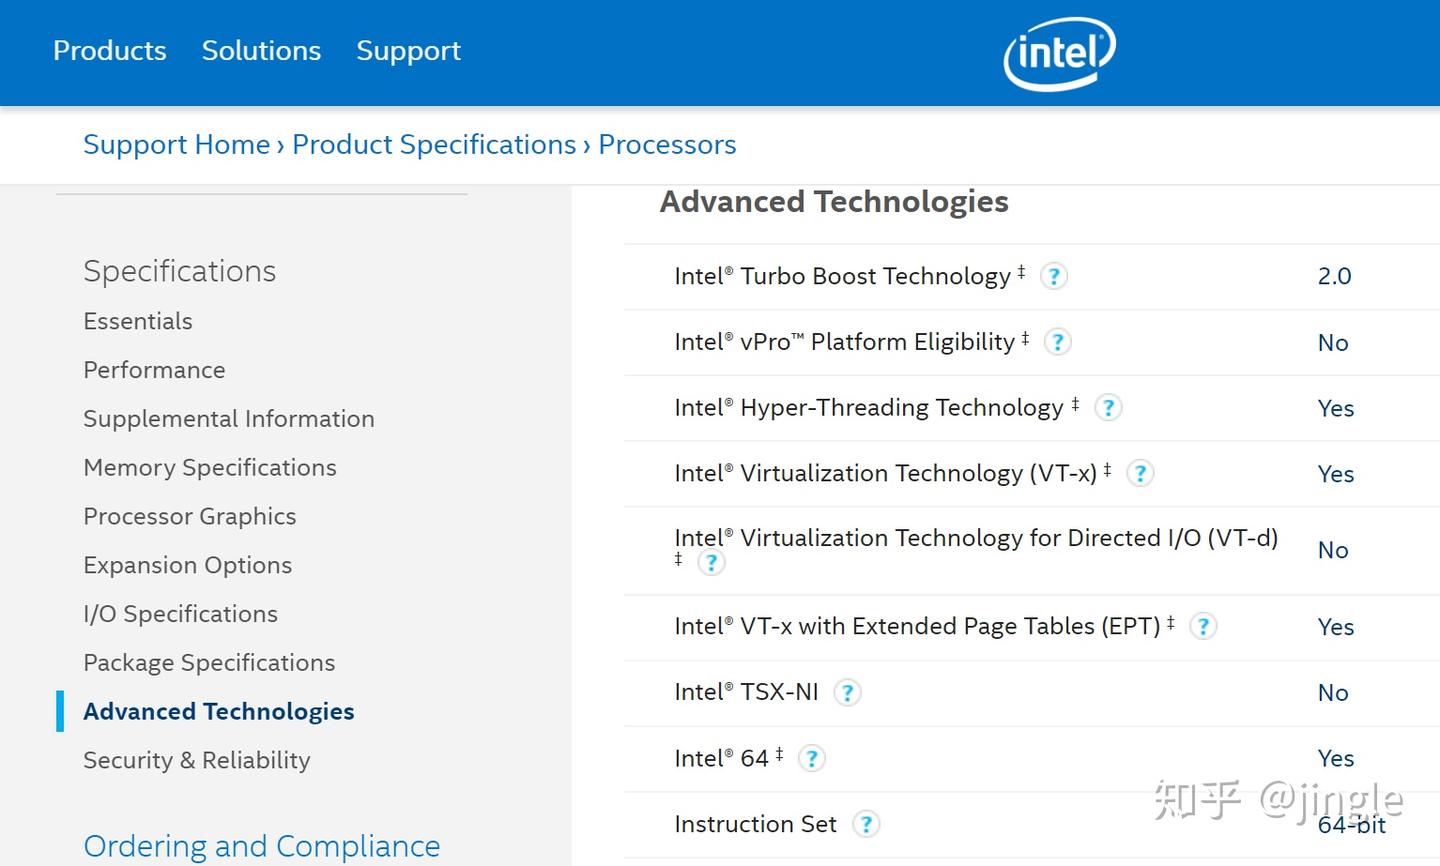Open the Ordering and Compliance section
Image resolution: width=1440 pixels, height=866 pixels.
pos(262,845)
